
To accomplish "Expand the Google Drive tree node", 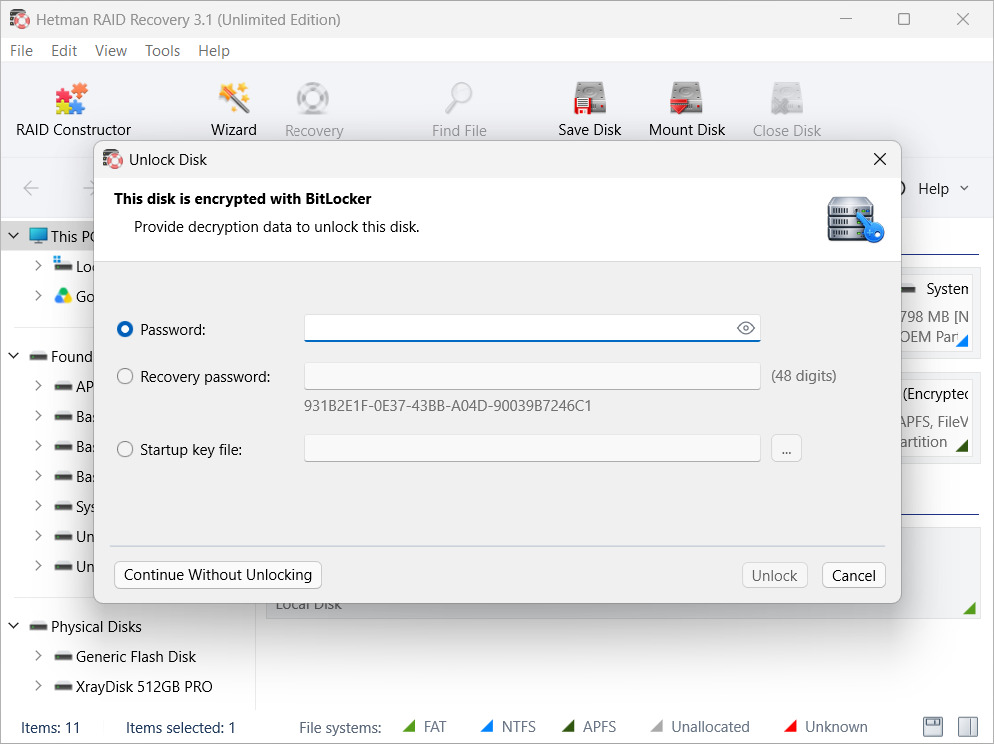I will [38, 295].
